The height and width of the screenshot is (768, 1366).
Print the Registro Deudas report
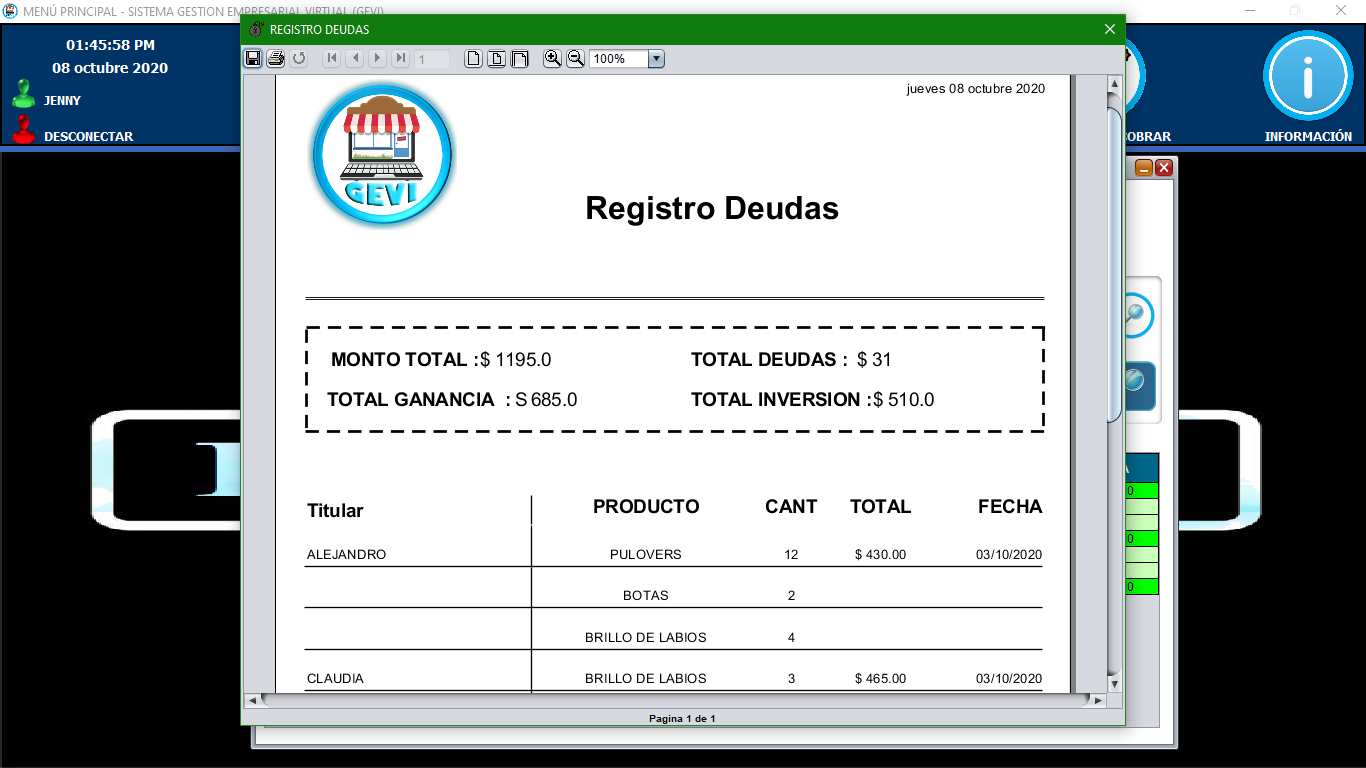coord(276,59)
